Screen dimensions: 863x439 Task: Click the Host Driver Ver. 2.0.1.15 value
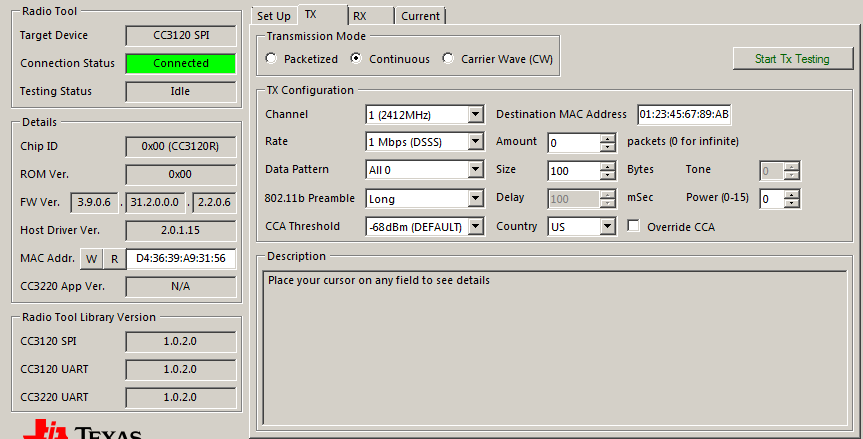[x=181, y=231]
